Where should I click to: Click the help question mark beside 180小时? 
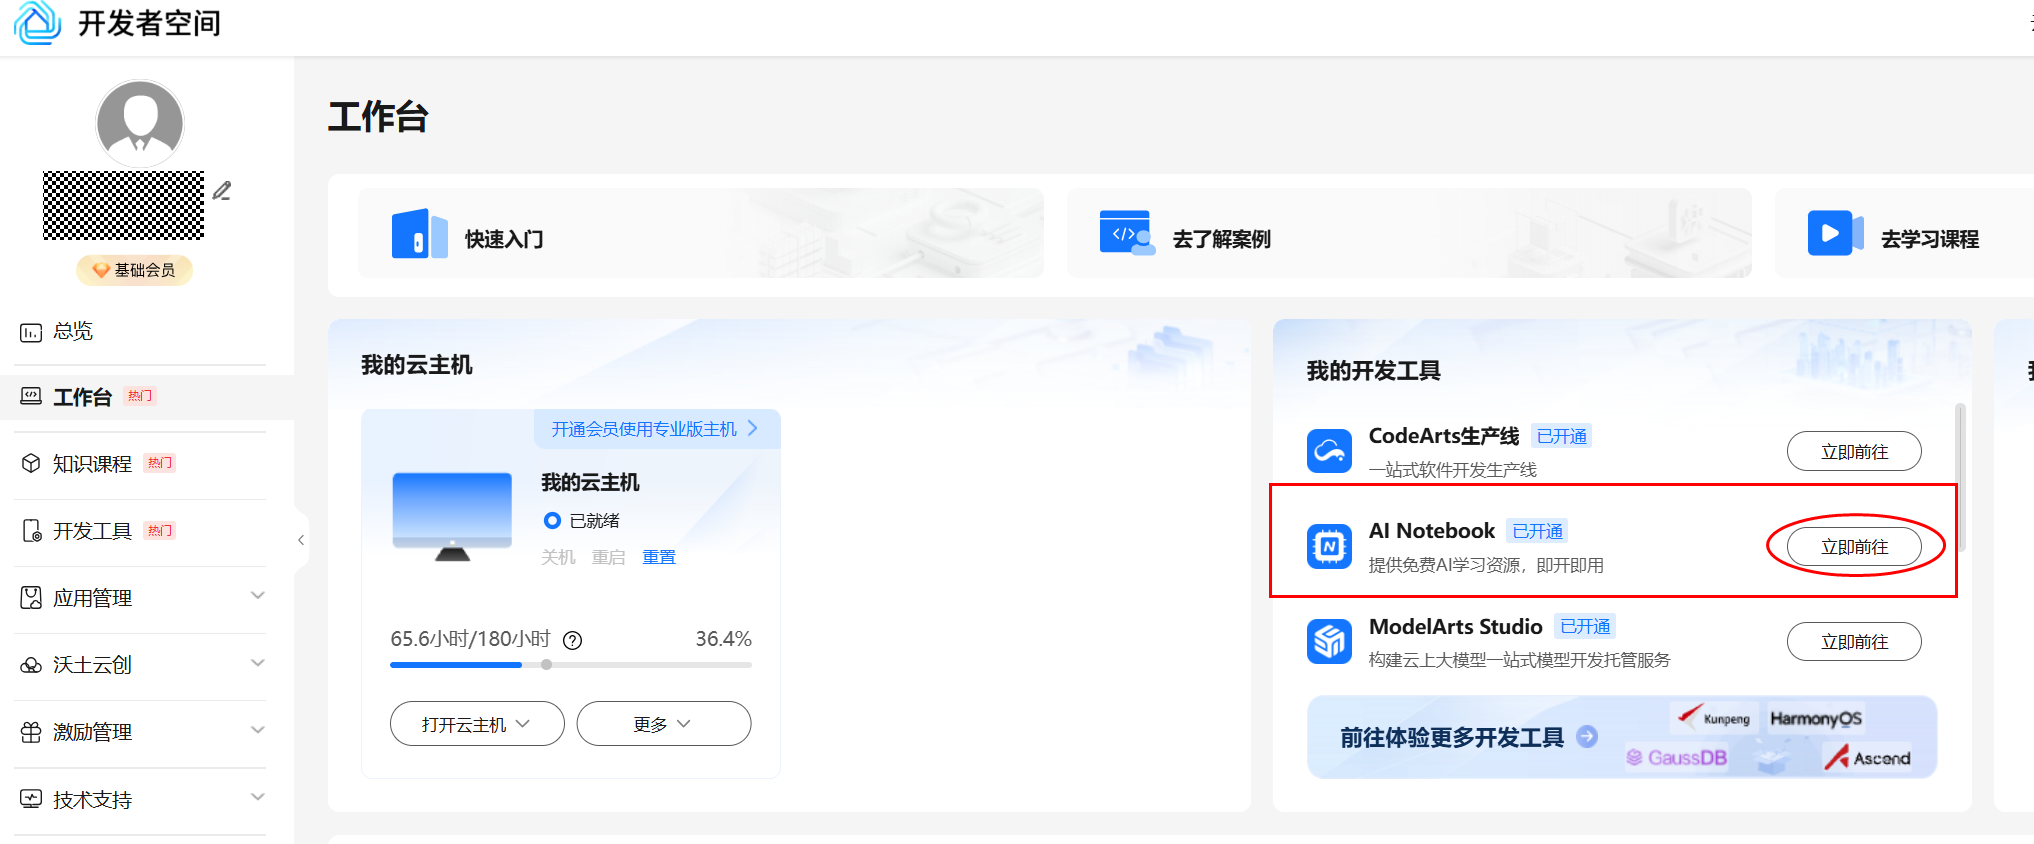[572, 640]
